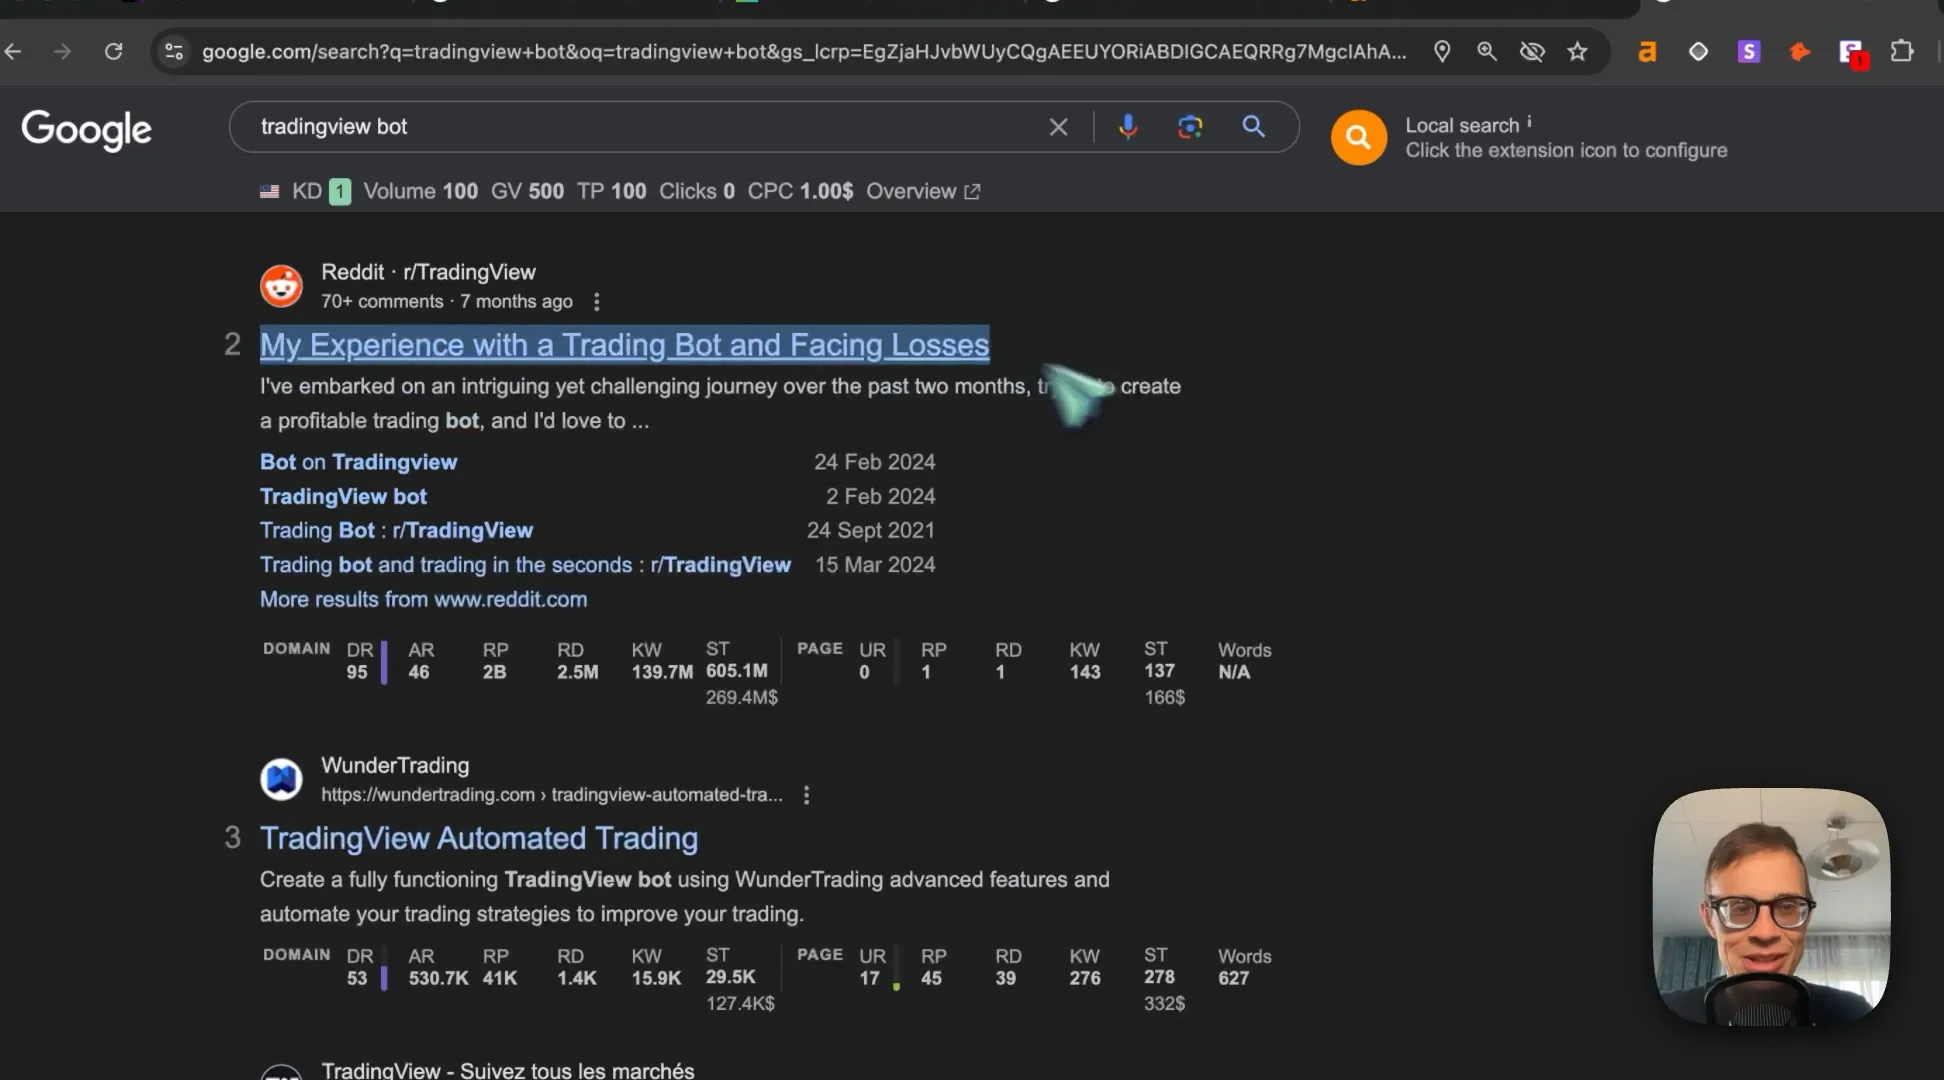Open the 'Bot on Tradingview' sublink
This screenshot has height=1080, width=1944.
coord(358,462)
